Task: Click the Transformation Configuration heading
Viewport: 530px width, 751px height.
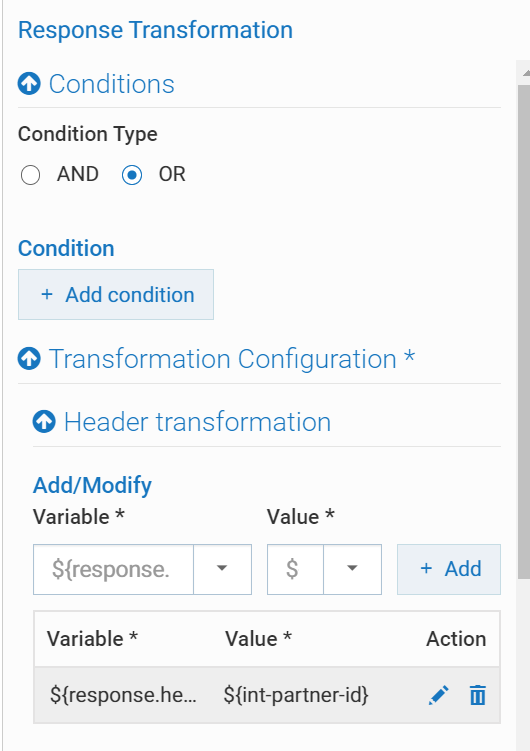Action: pos(232,359)
